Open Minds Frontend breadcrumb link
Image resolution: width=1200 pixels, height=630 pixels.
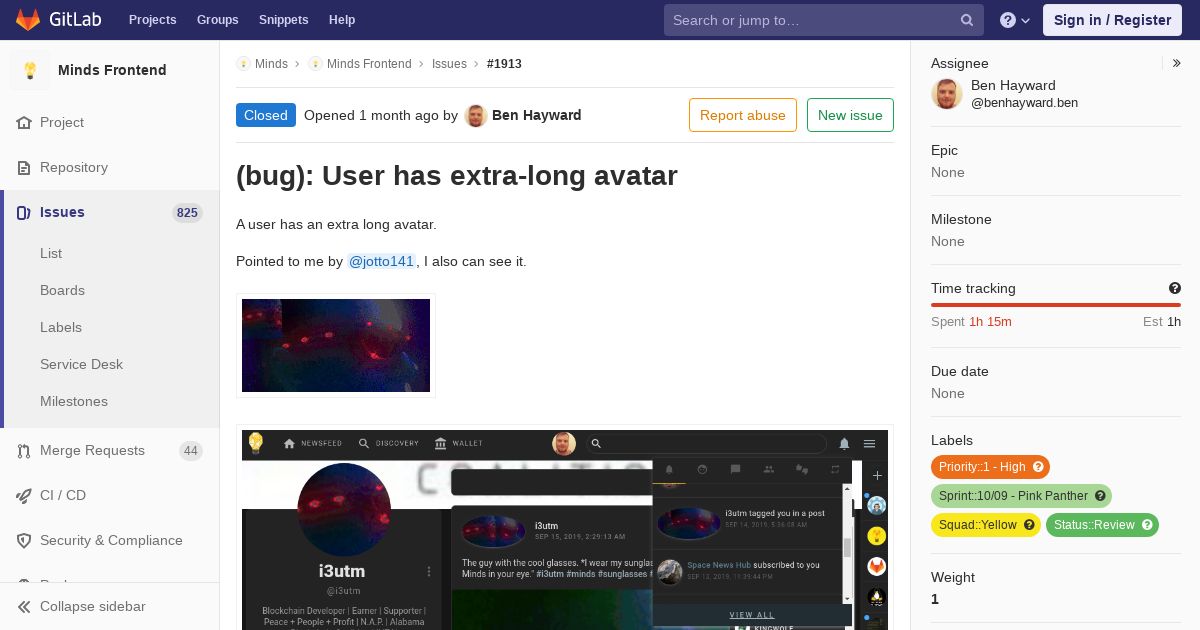pyautogui.click(x=369, y=64)
